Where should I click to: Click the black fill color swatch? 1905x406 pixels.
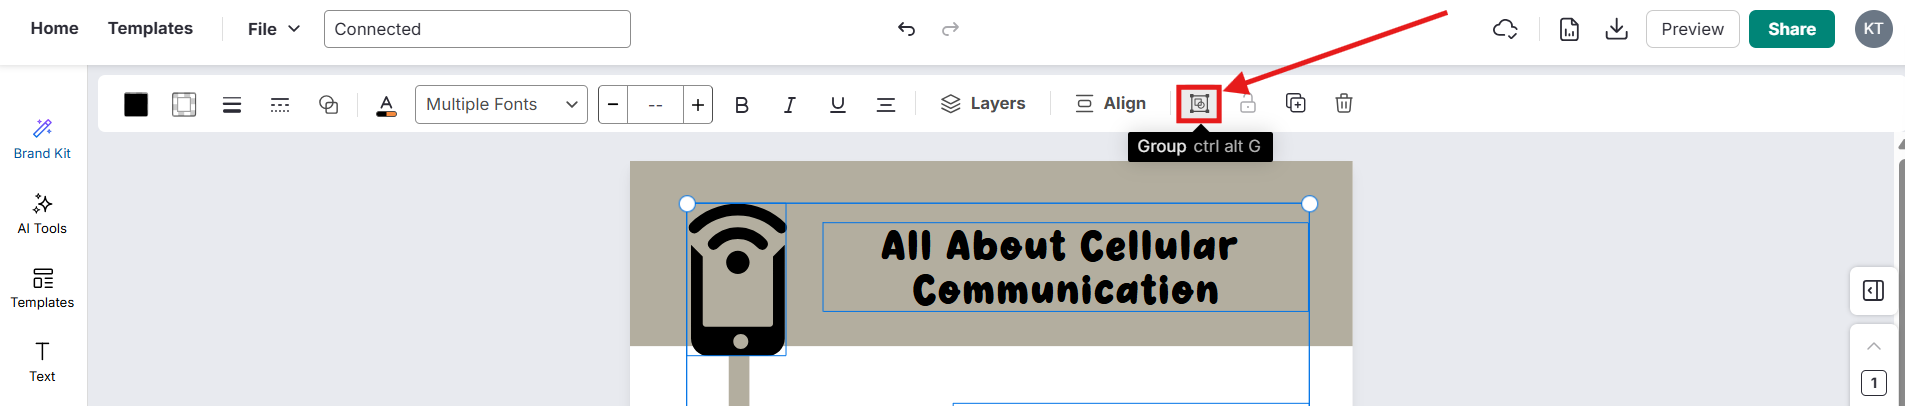(x=136, y=105)
